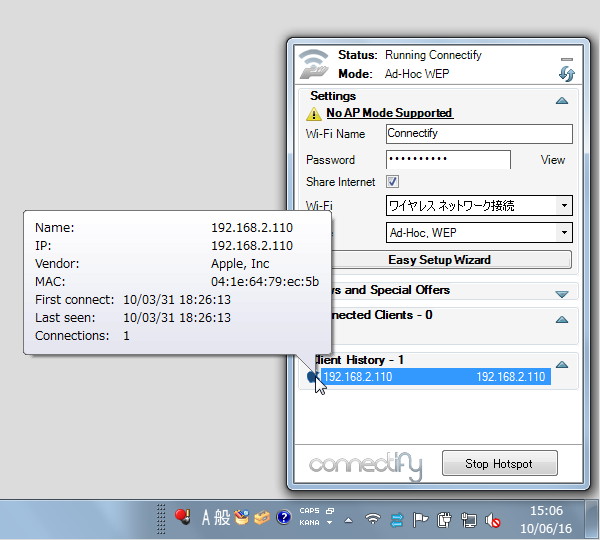Click the refresh arrows icon near Mode
The width and height of the screenshot is (600, 540).
click(x=567, y=74)
